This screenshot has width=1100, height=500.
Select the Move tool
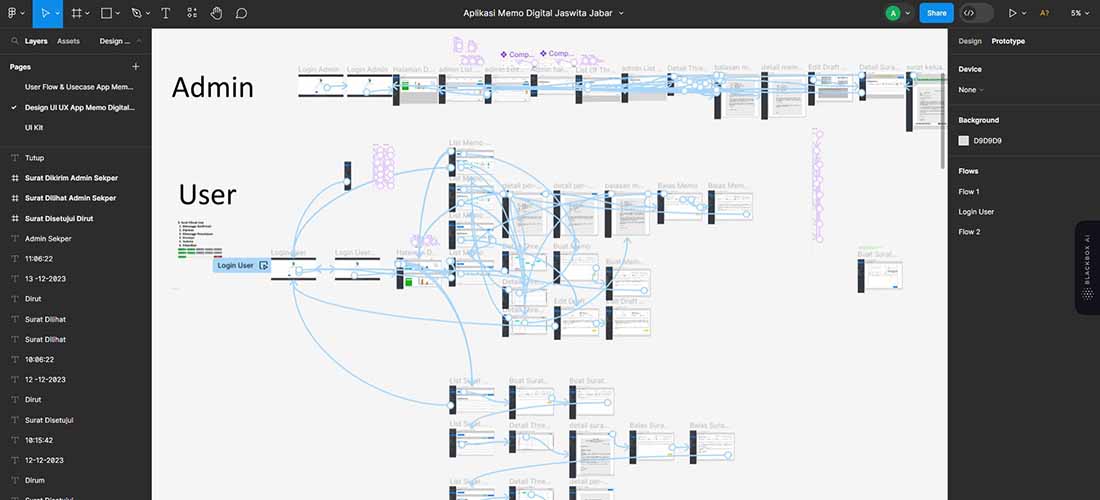pyautogui.click(x=46, y=13)
